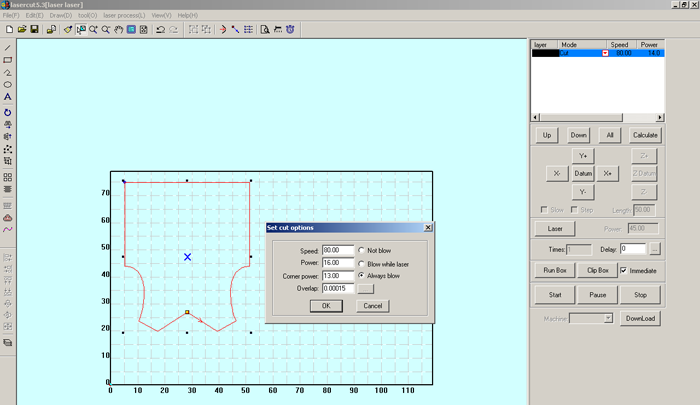Click the Zoom out magnifier icon
Image resolution: width=700 pixels, height=405 pixels.
coord(106,29)
